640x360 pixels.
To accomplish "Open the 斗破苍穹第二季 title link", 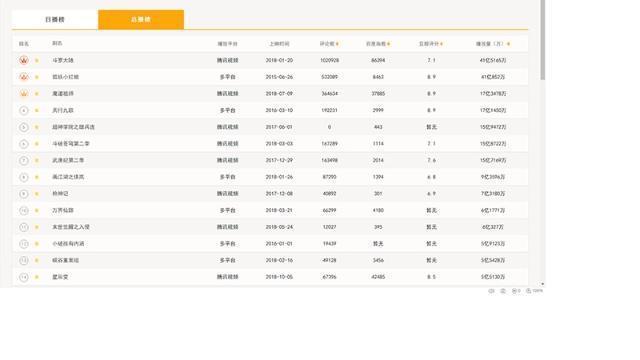I will pyautogui.click(x=71, y=144).
